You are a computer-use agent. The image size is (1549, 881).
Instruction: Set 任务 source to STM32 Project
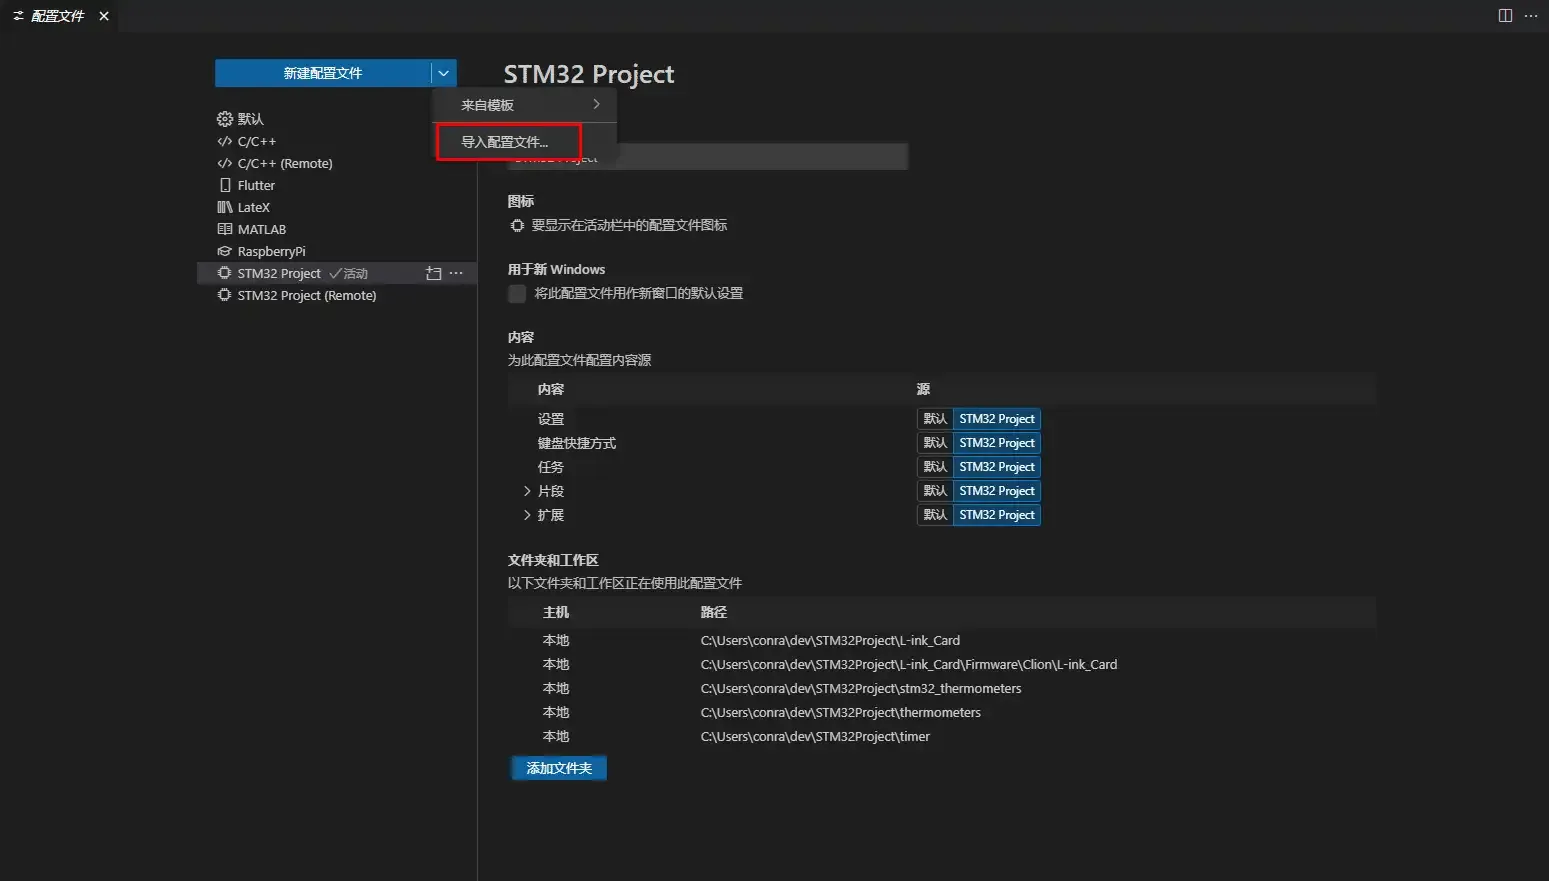click(x=997, y=467)
